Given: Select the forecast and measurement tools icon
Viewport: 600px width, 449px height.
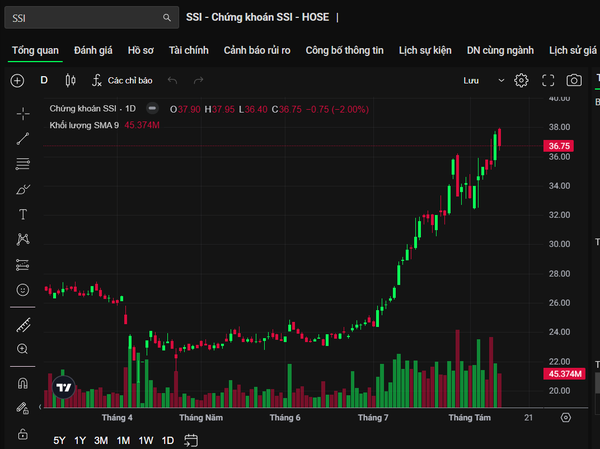Looking at the screenshot, I should click(x=23, y=265).
